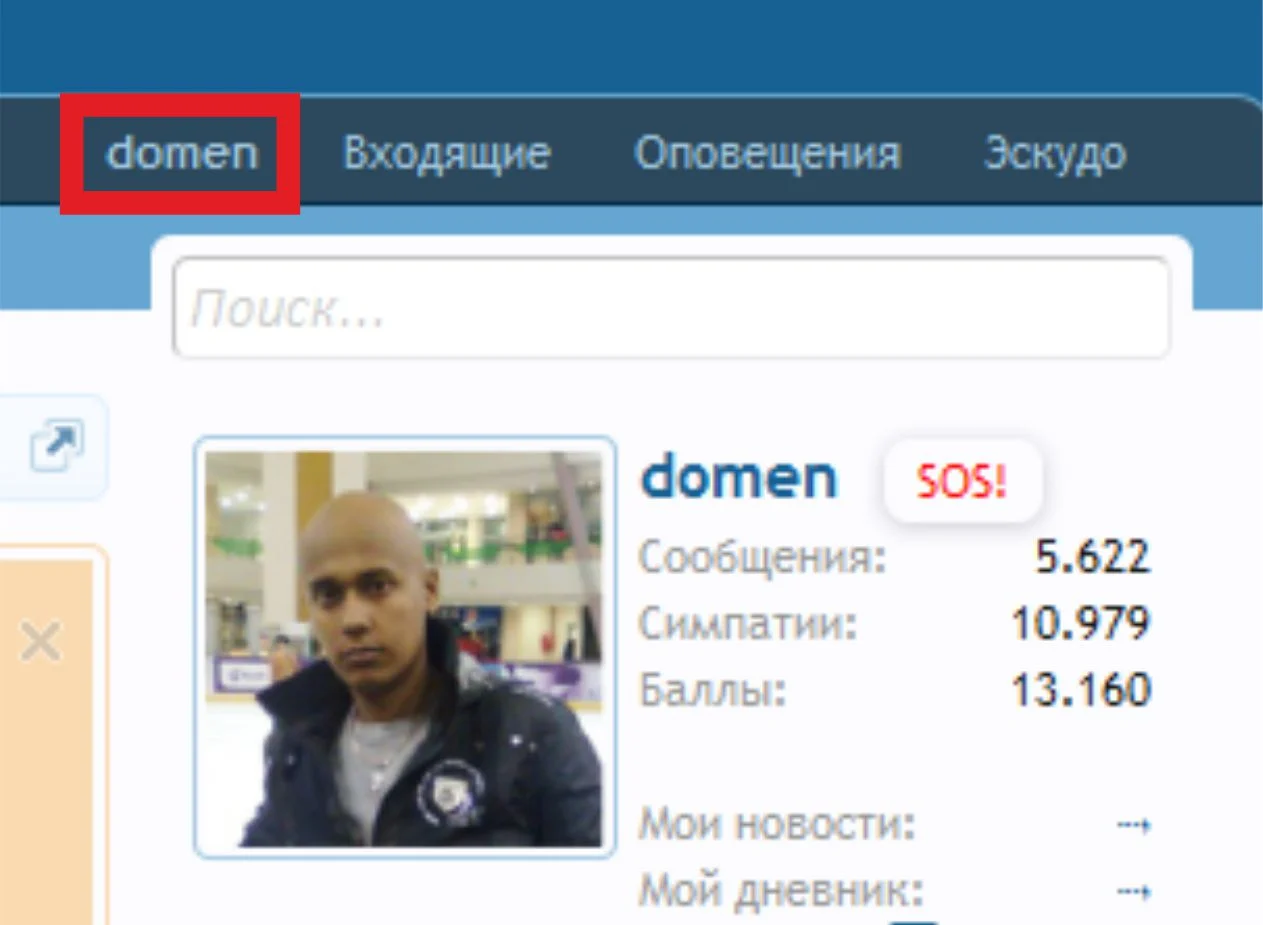
Task: Open the 10.979 likes count
Action: click(x=1081, y=625)
